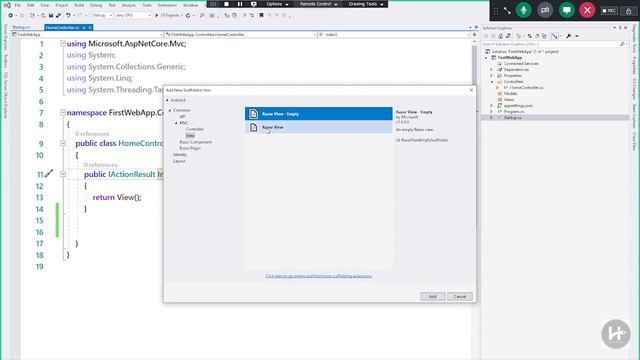
Task: Switch to the HomeController.cs tab
Action: tap(62, 27)
